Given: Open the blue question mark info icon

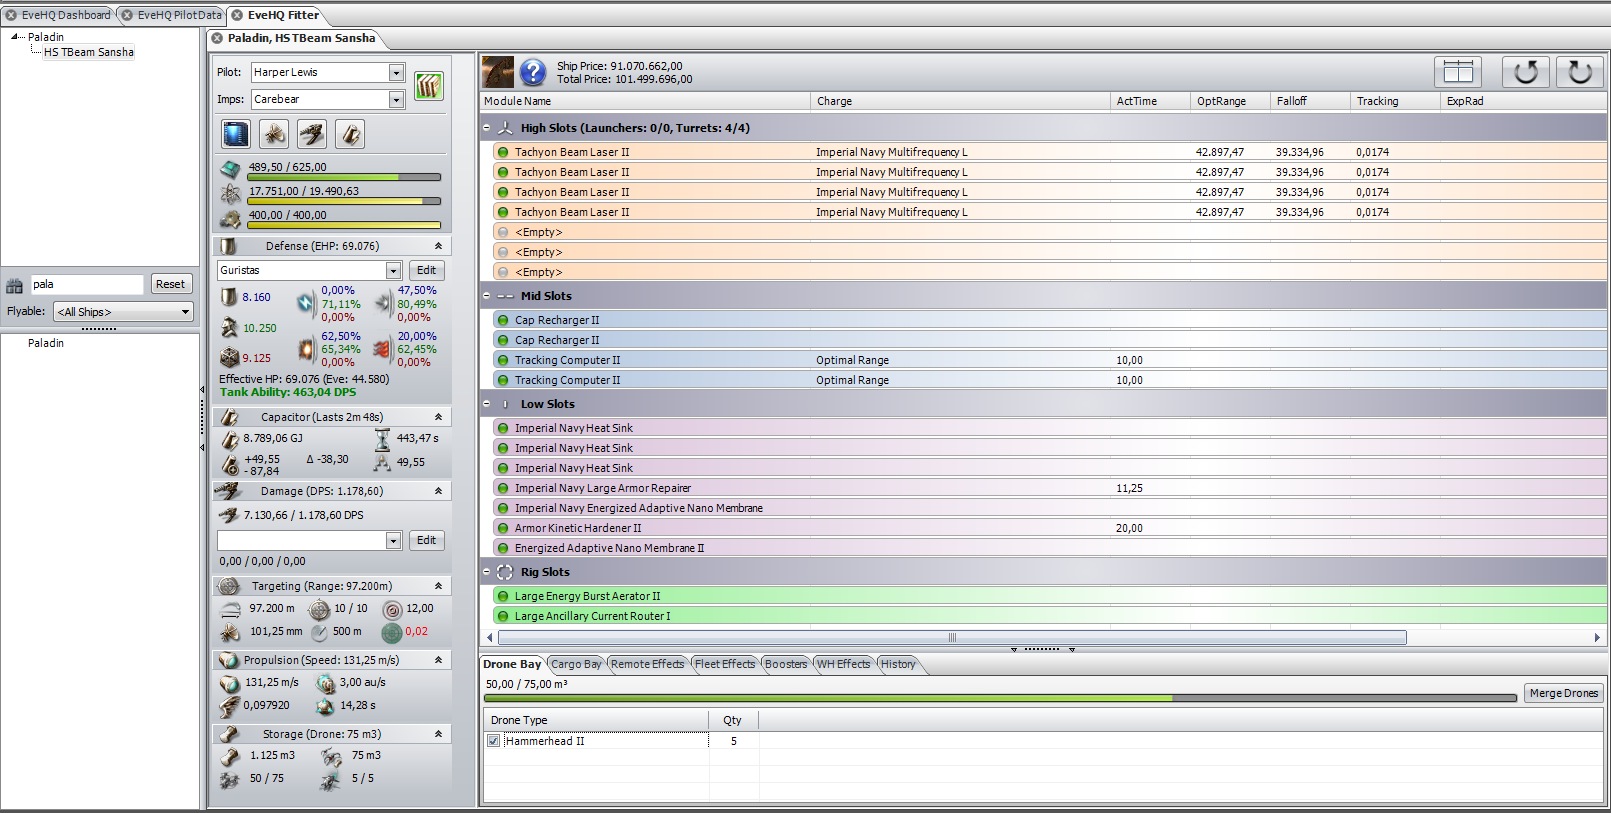Looking at the screenshot, I should point(533,72).
